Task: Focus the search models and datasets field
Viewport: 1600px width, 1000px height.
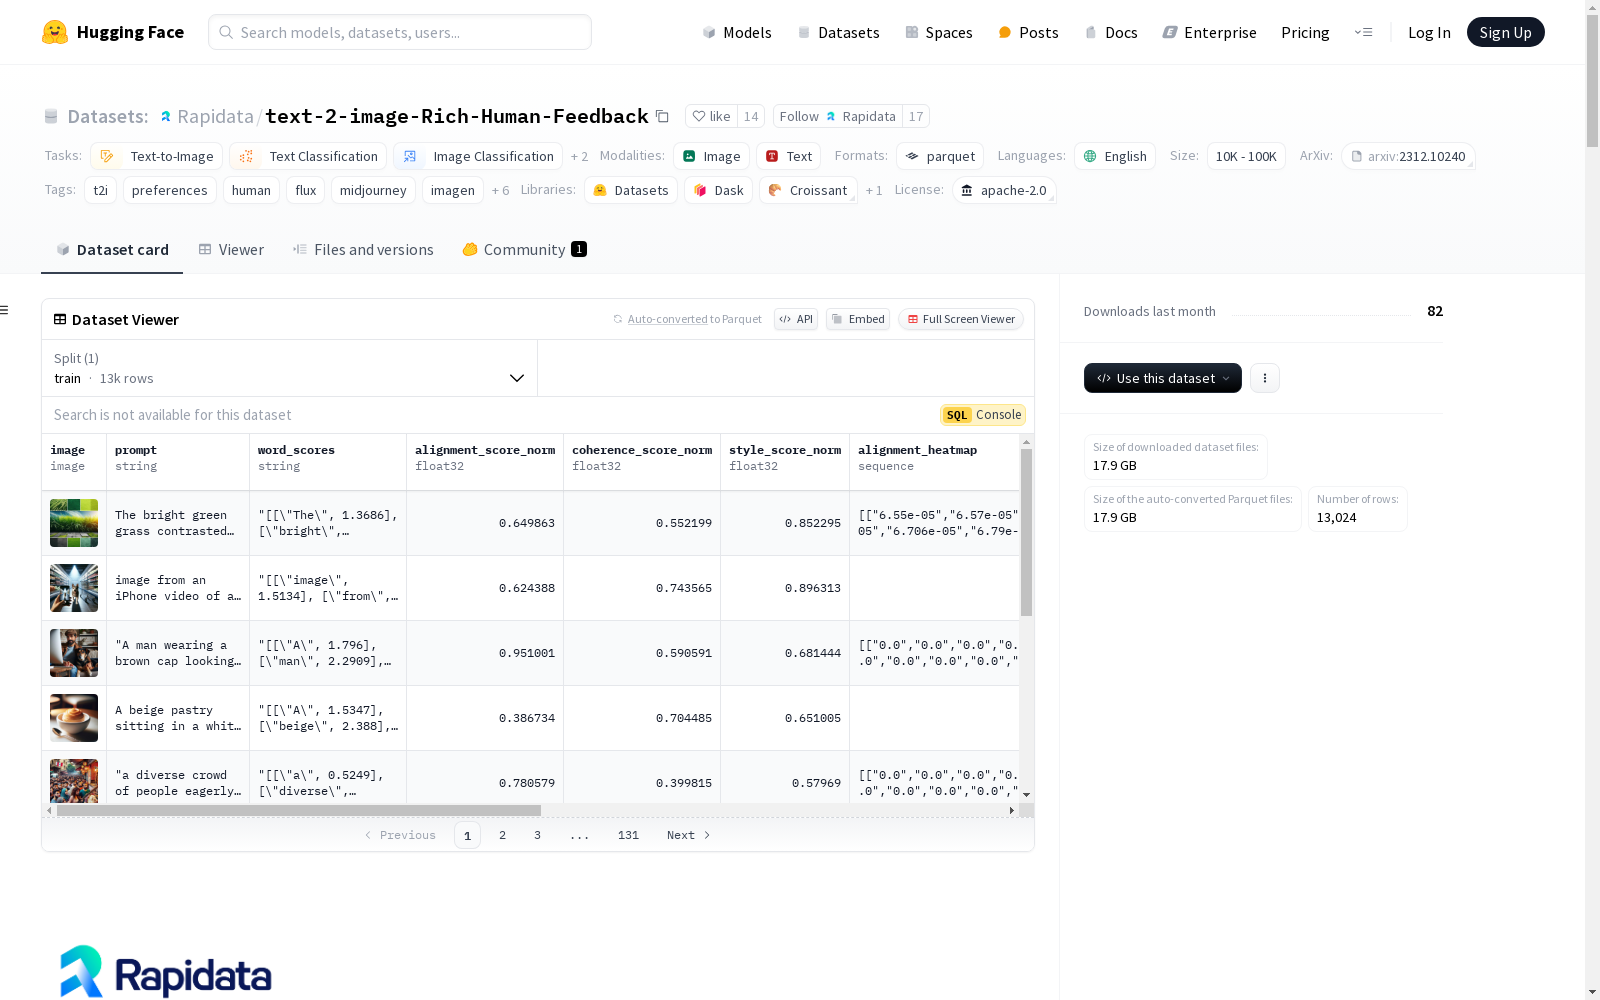Action: [400, 32]
